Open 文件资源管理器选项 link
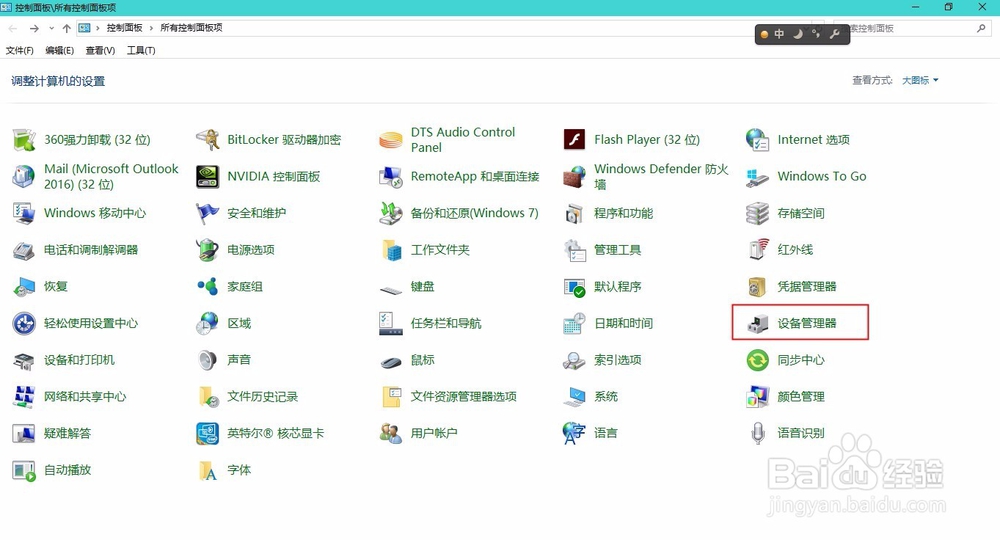 click(x=464, y=397)
